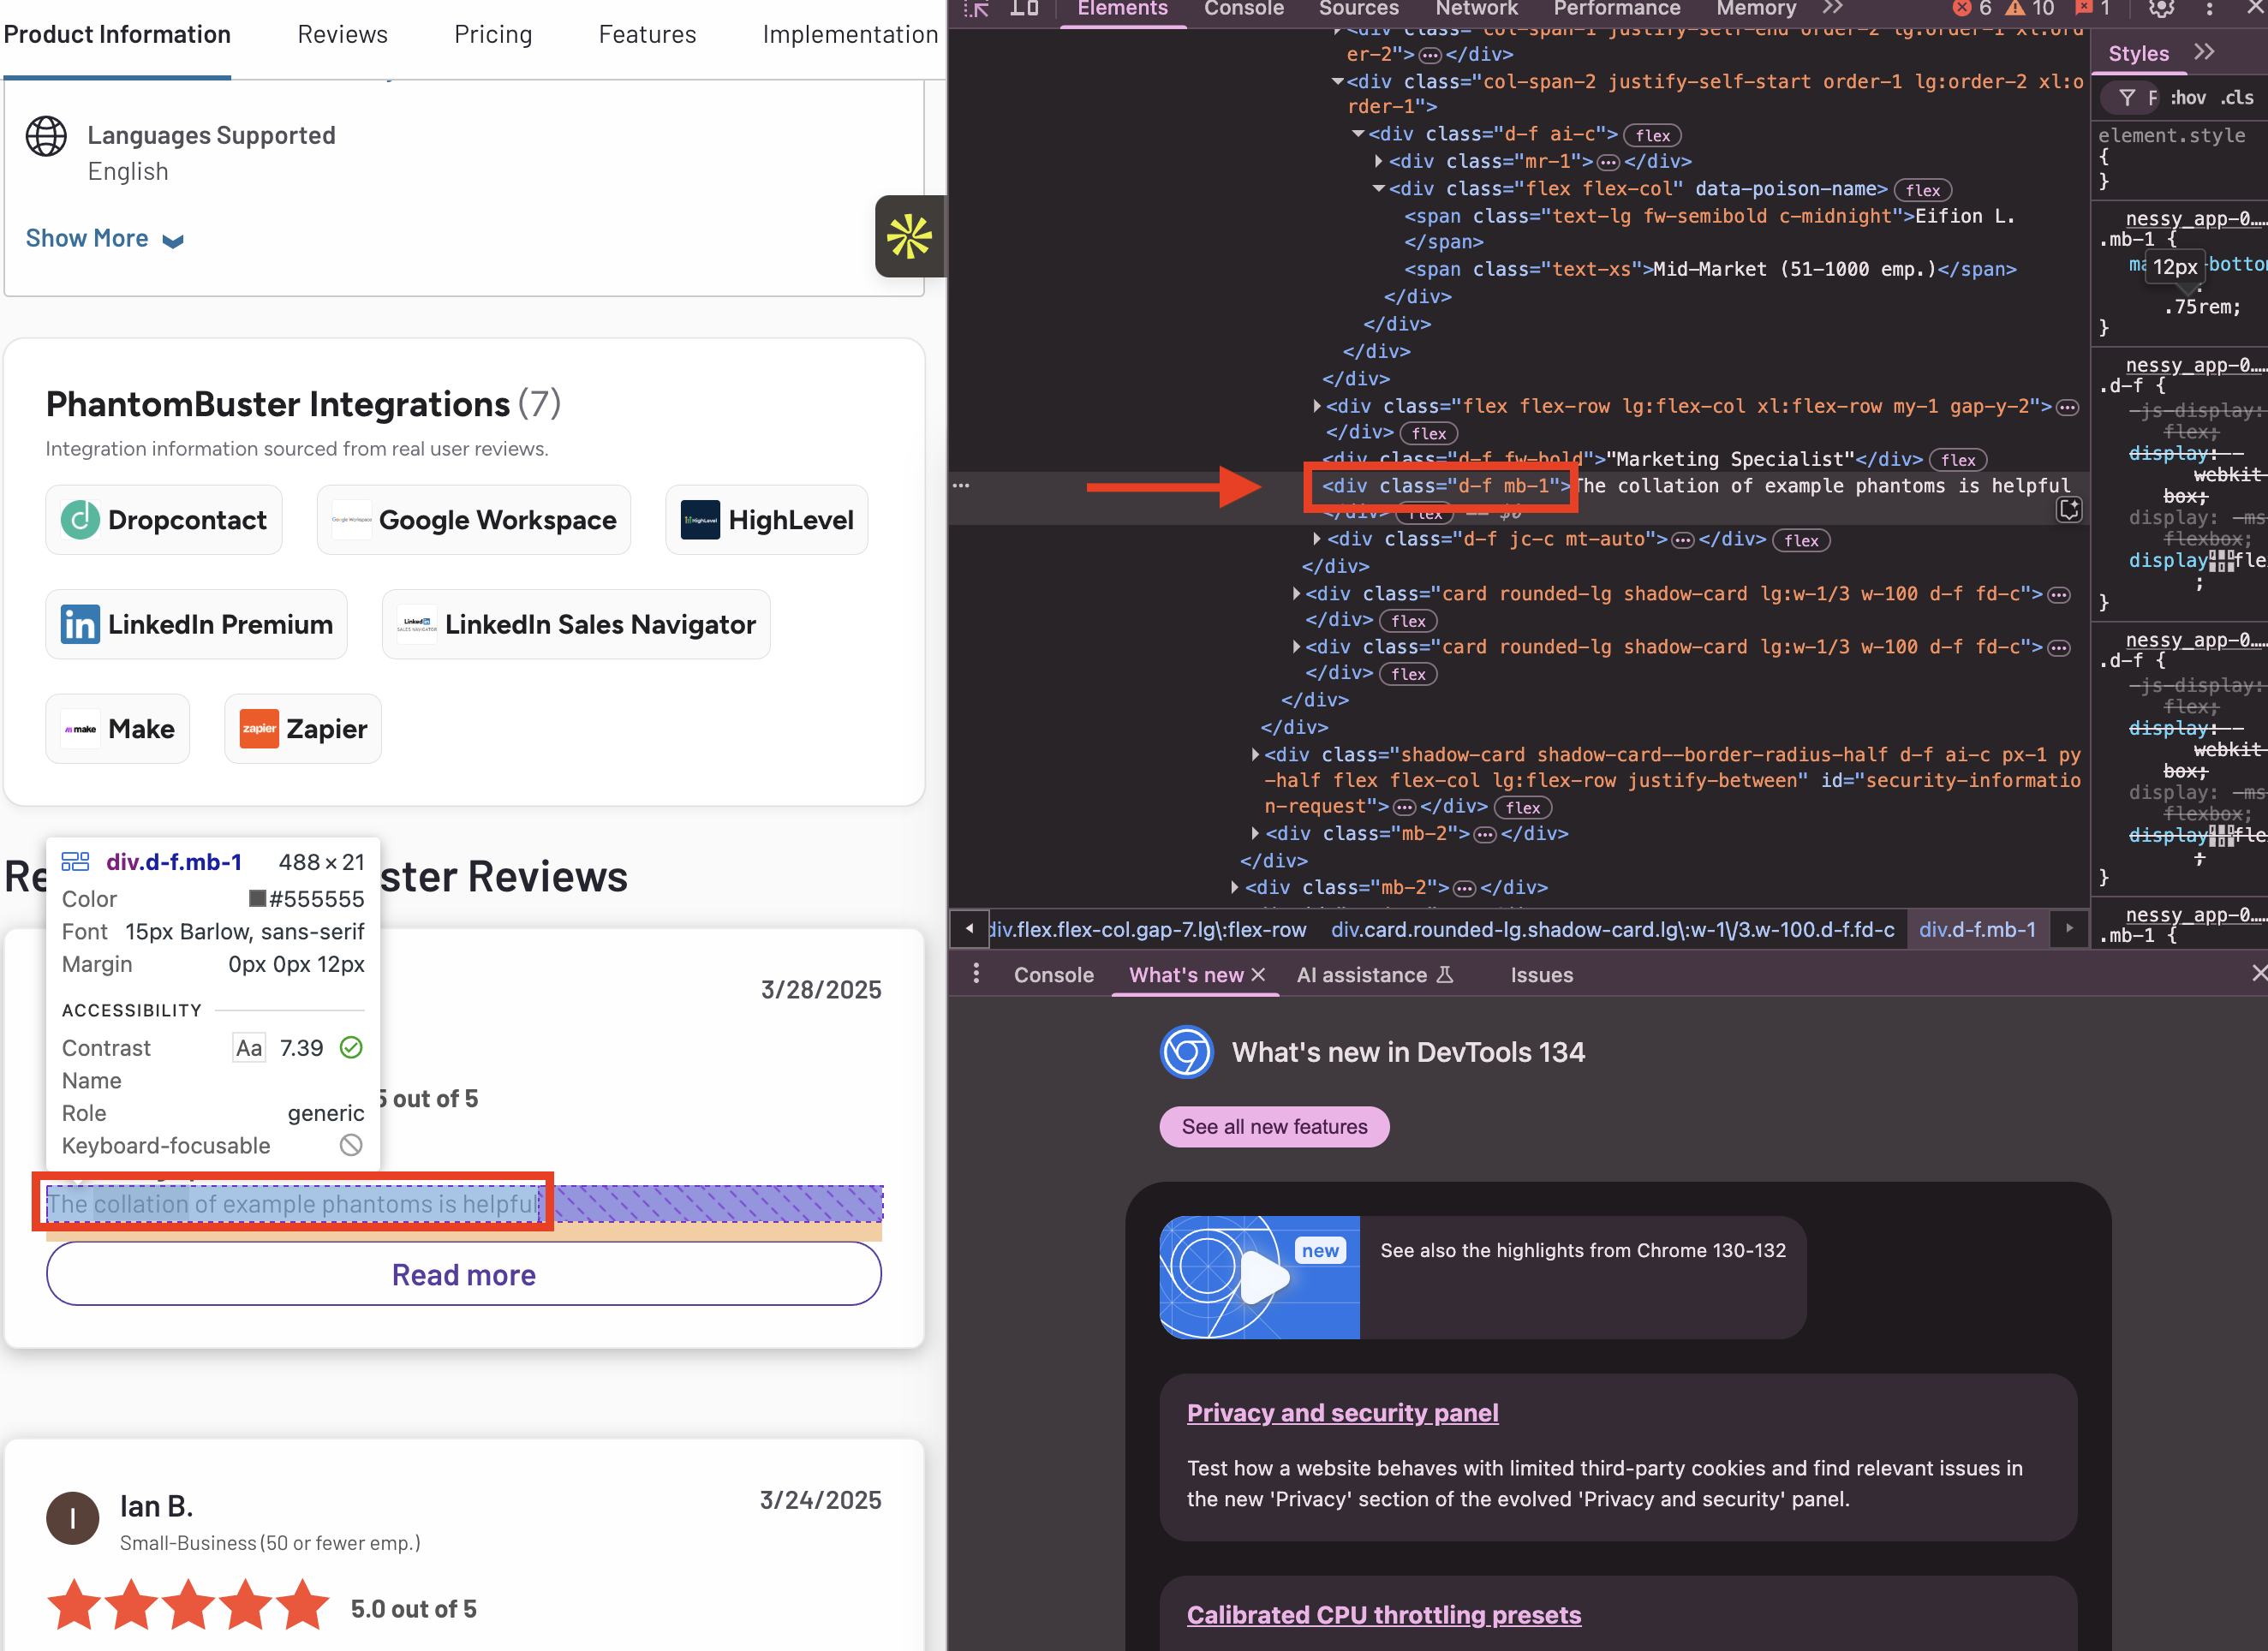Open the drawer three-dot menu
2268x1651 pixels.
pos(976,974)
